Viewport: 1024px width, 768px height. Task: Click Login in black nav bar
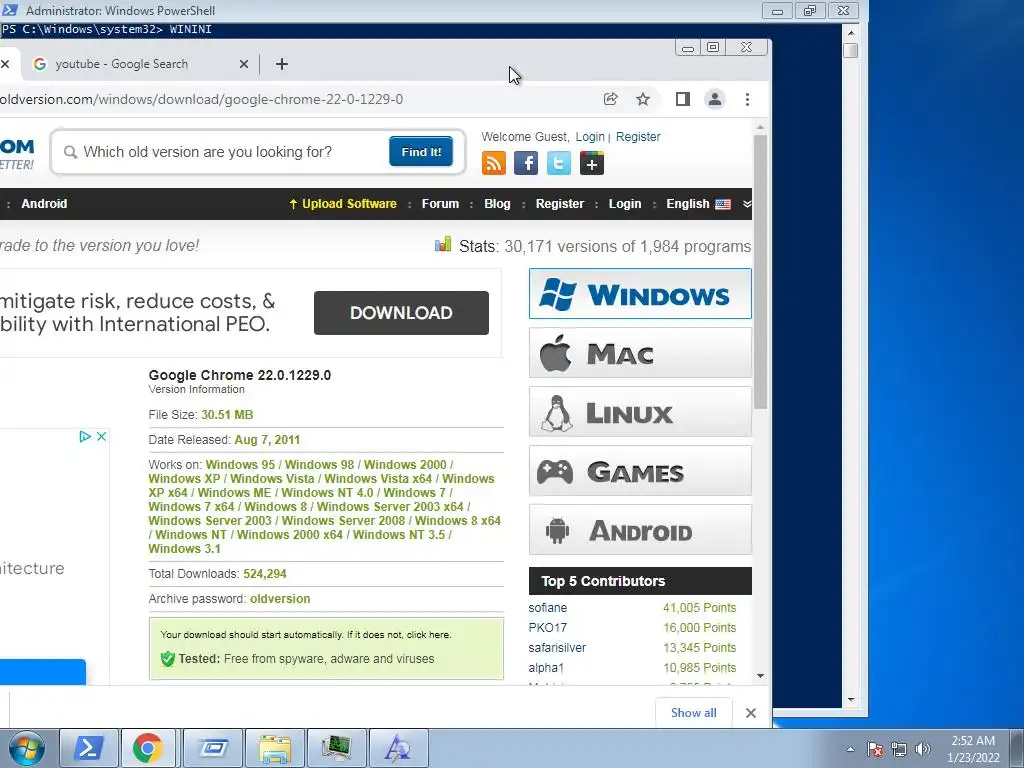(x=625, y=204)
